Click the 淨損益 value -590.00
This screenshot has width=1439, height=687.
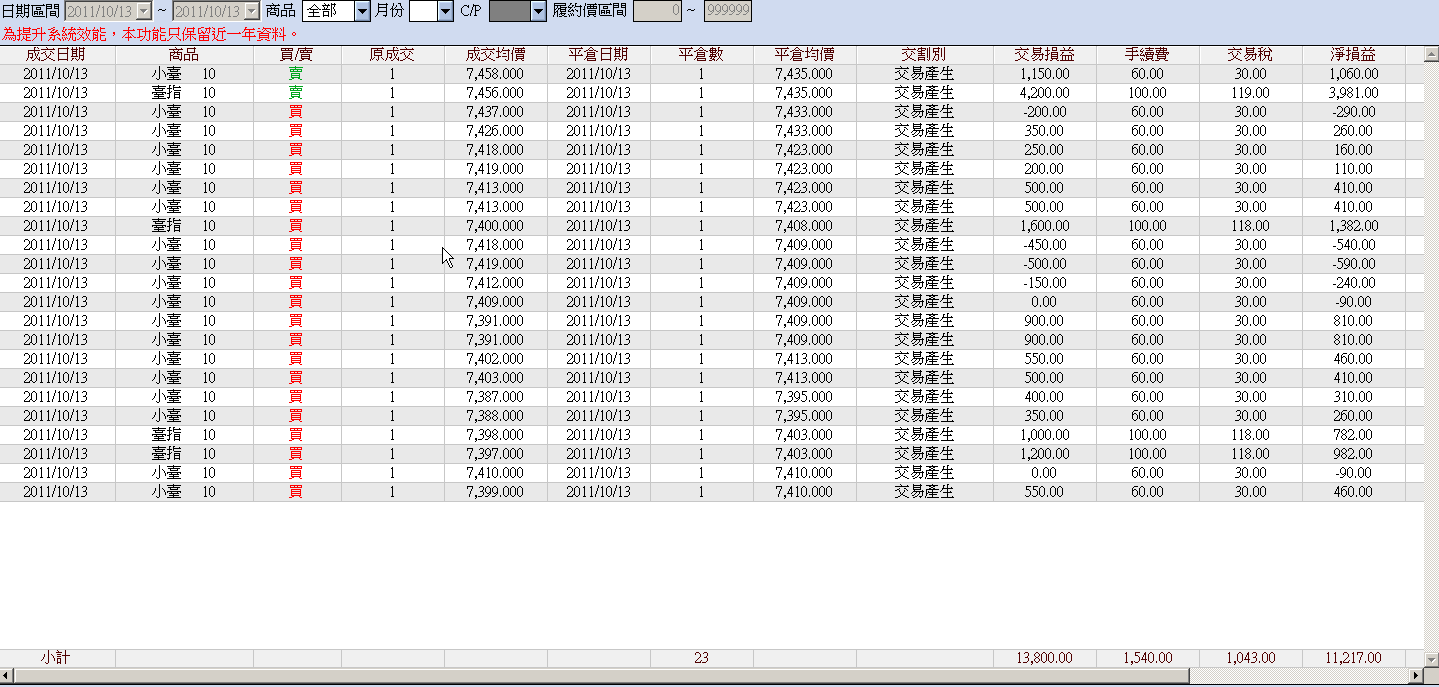pyautogui.click(x=1354, y=263)
